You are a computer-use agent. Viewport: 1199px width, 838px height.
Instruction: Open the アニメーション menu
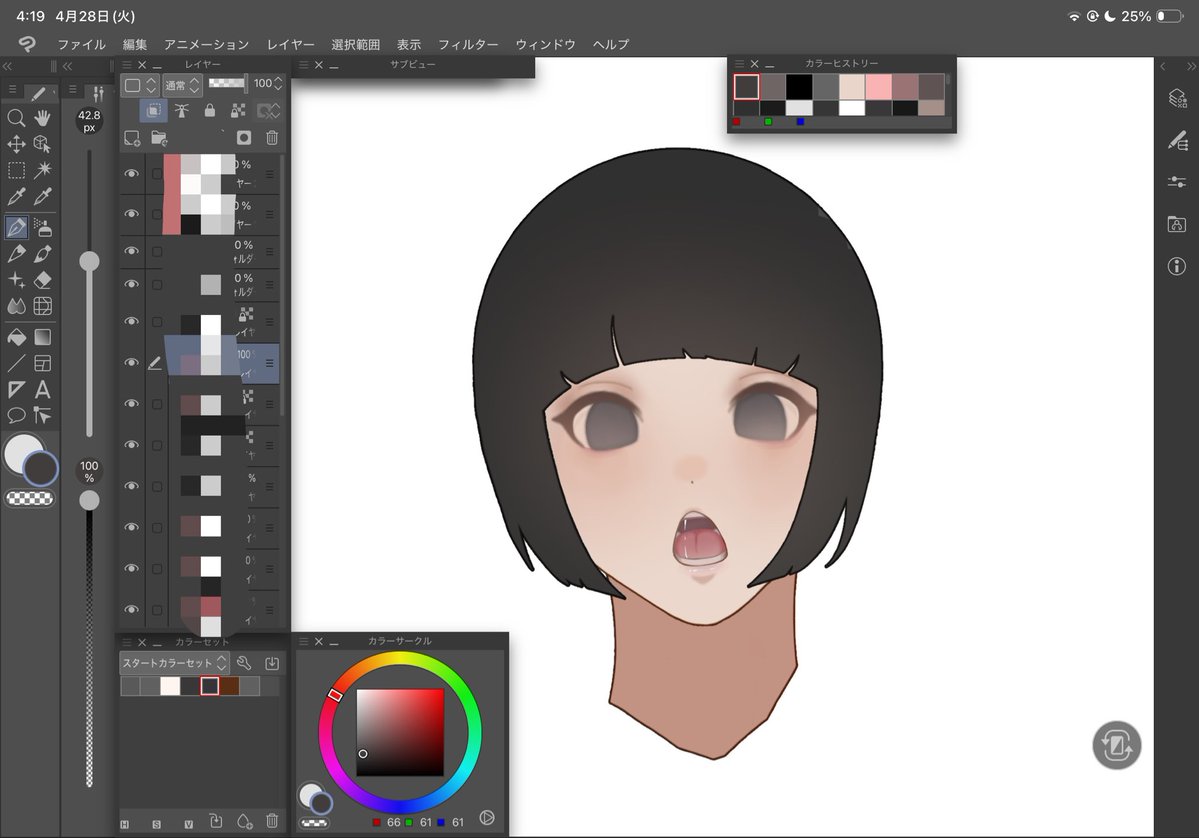click(x=206, y=44)
